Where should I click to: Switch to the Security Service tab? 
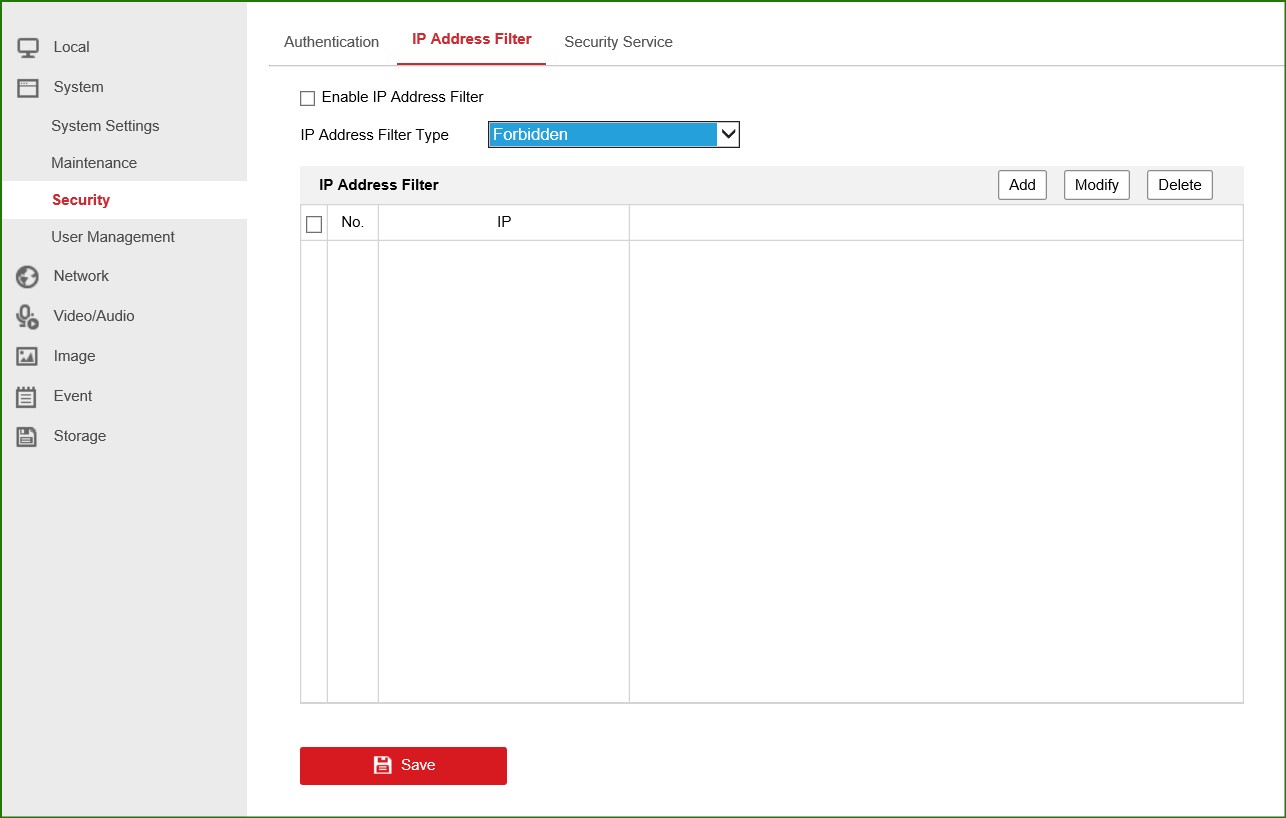[x=618, y=42]
